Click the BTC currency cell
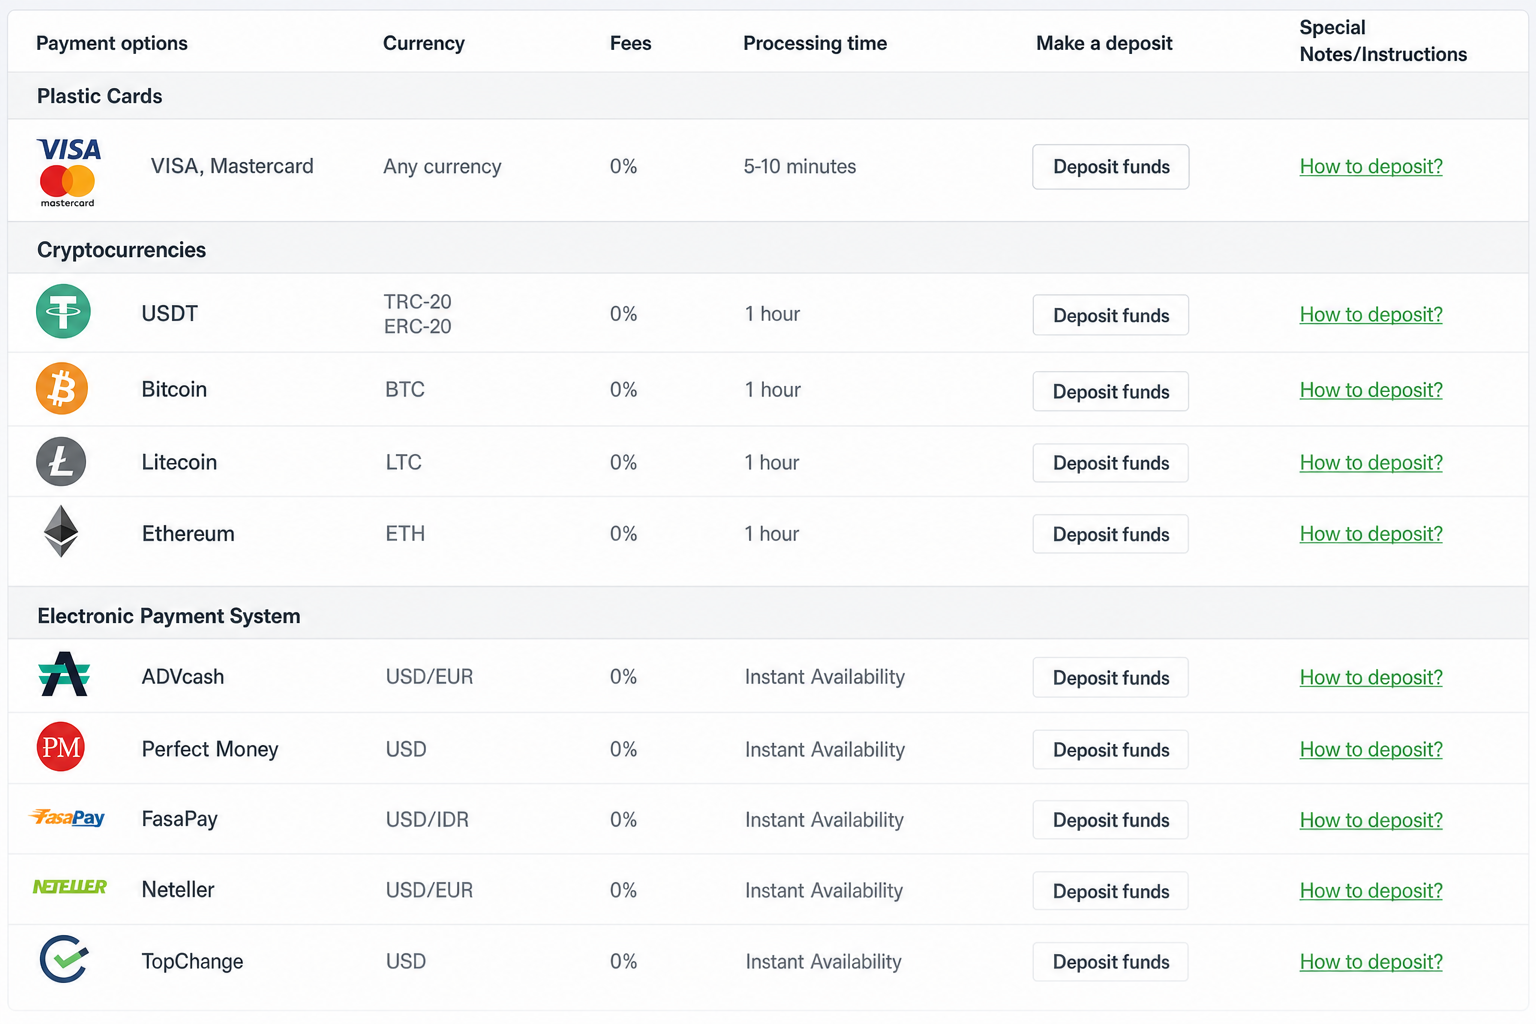The width and height of the screenshot is (1536, 1024). [x=405, y=389]
